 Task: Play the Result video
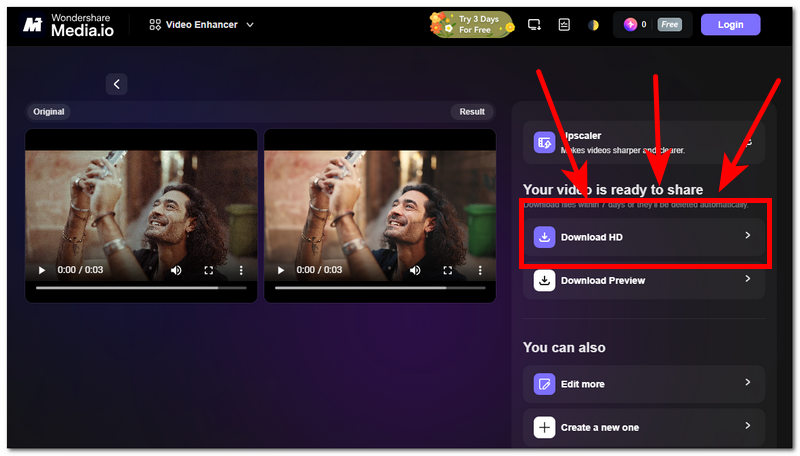tap(281, 270)
